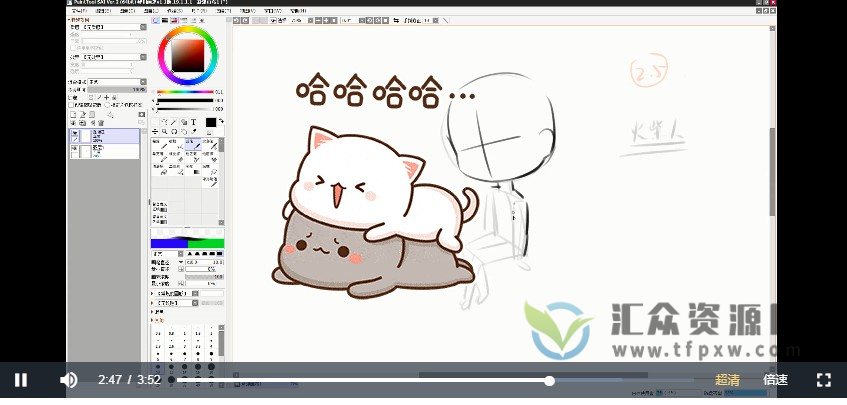Click the redo button in toolbar
Image resolution: width=847 pixels, height=405 pixels.
tap(245, 21)
